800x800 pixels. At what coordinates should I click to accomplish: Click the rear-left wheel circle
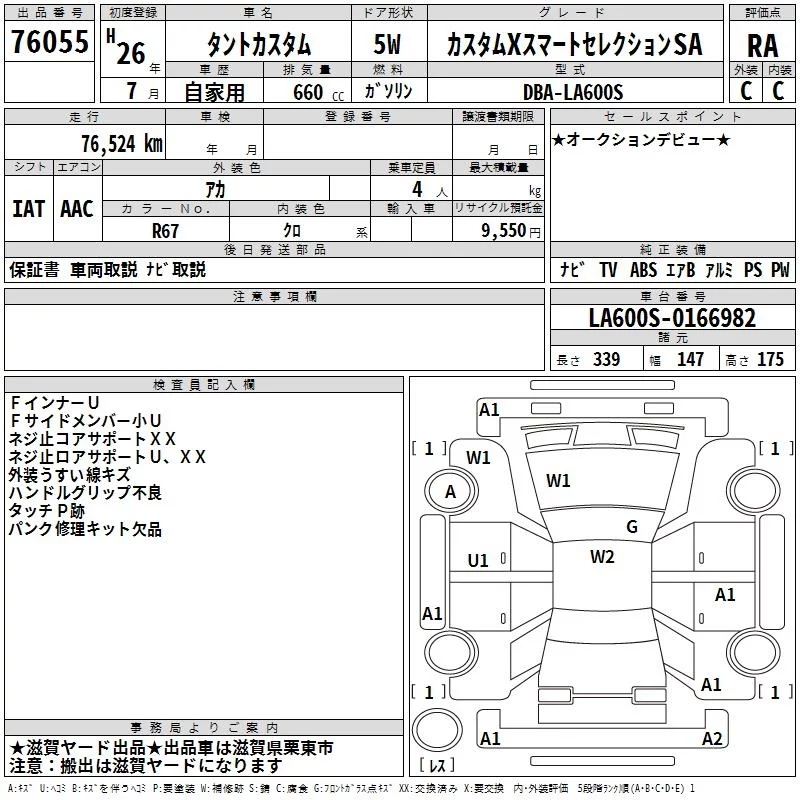451,652
